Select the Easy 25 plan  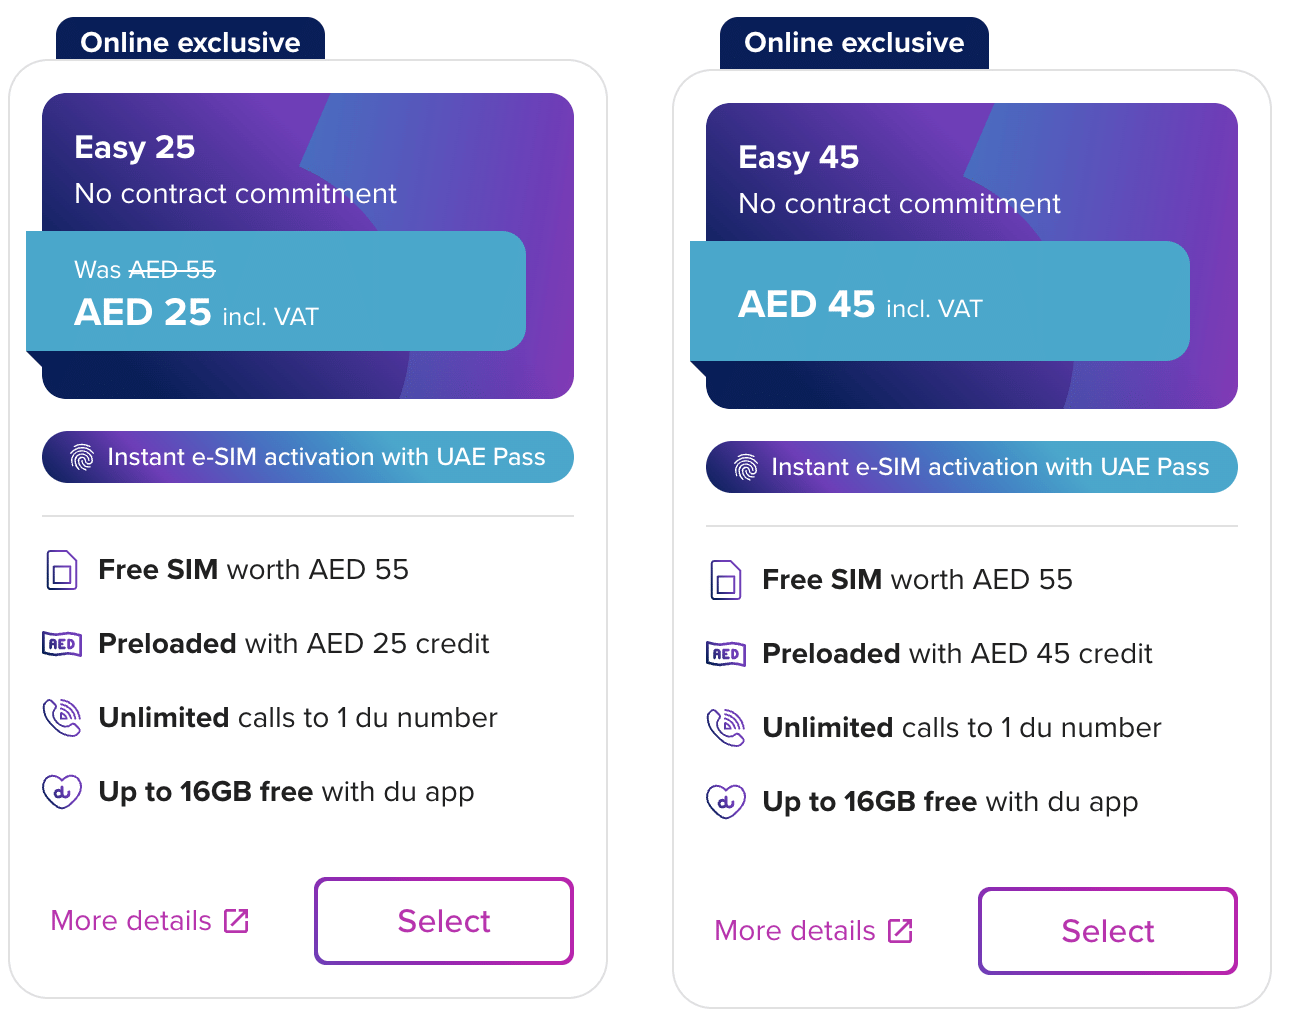pos(444,921)
